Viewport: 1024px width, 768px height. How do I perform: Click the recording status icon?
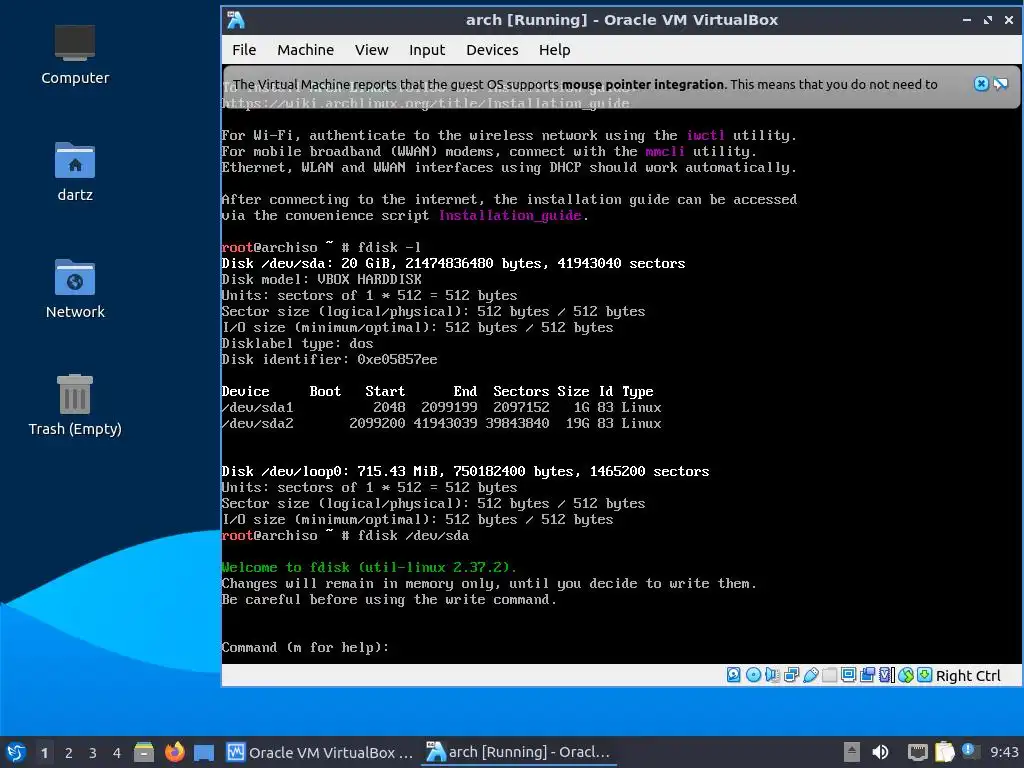click(867, 675)
